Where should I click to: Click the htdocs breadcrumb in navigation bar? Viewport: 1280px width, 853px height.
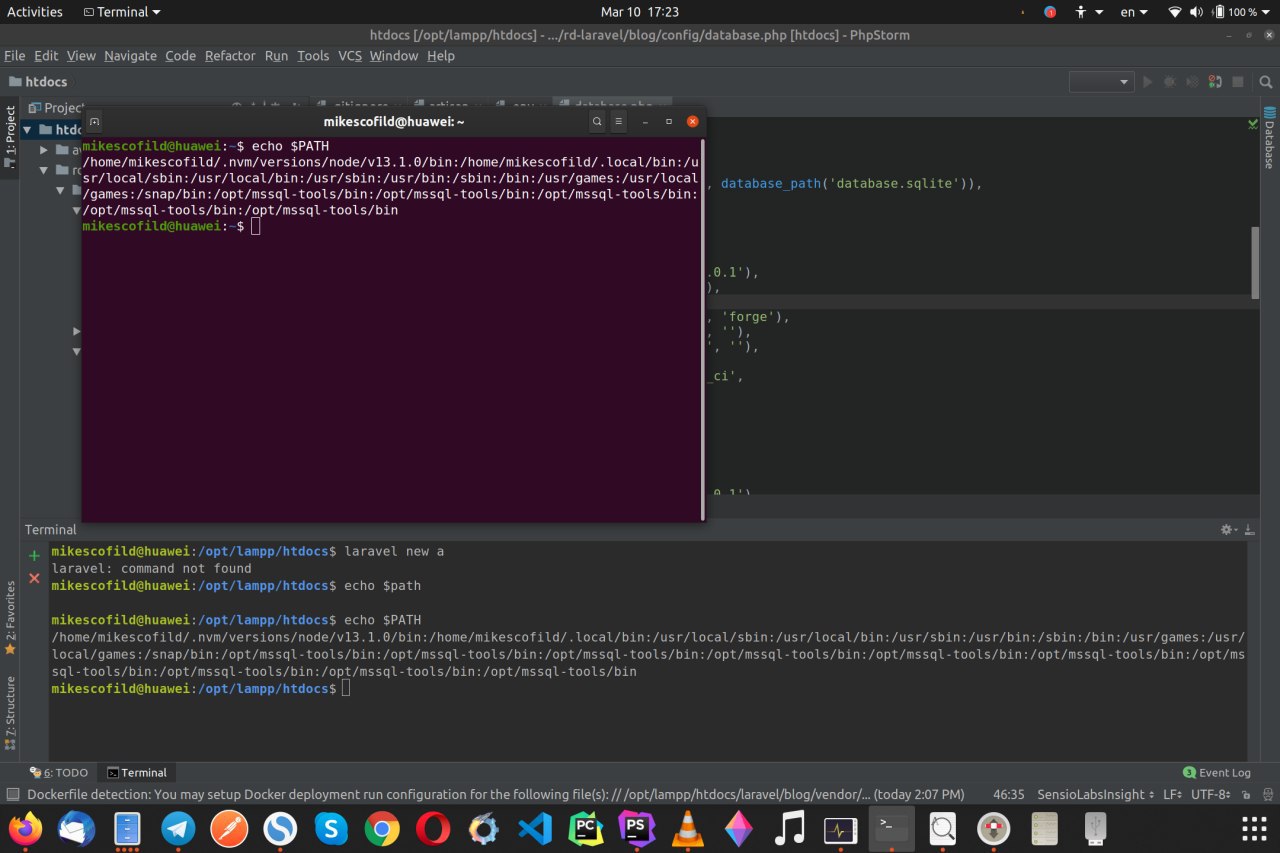coord(38,82)
